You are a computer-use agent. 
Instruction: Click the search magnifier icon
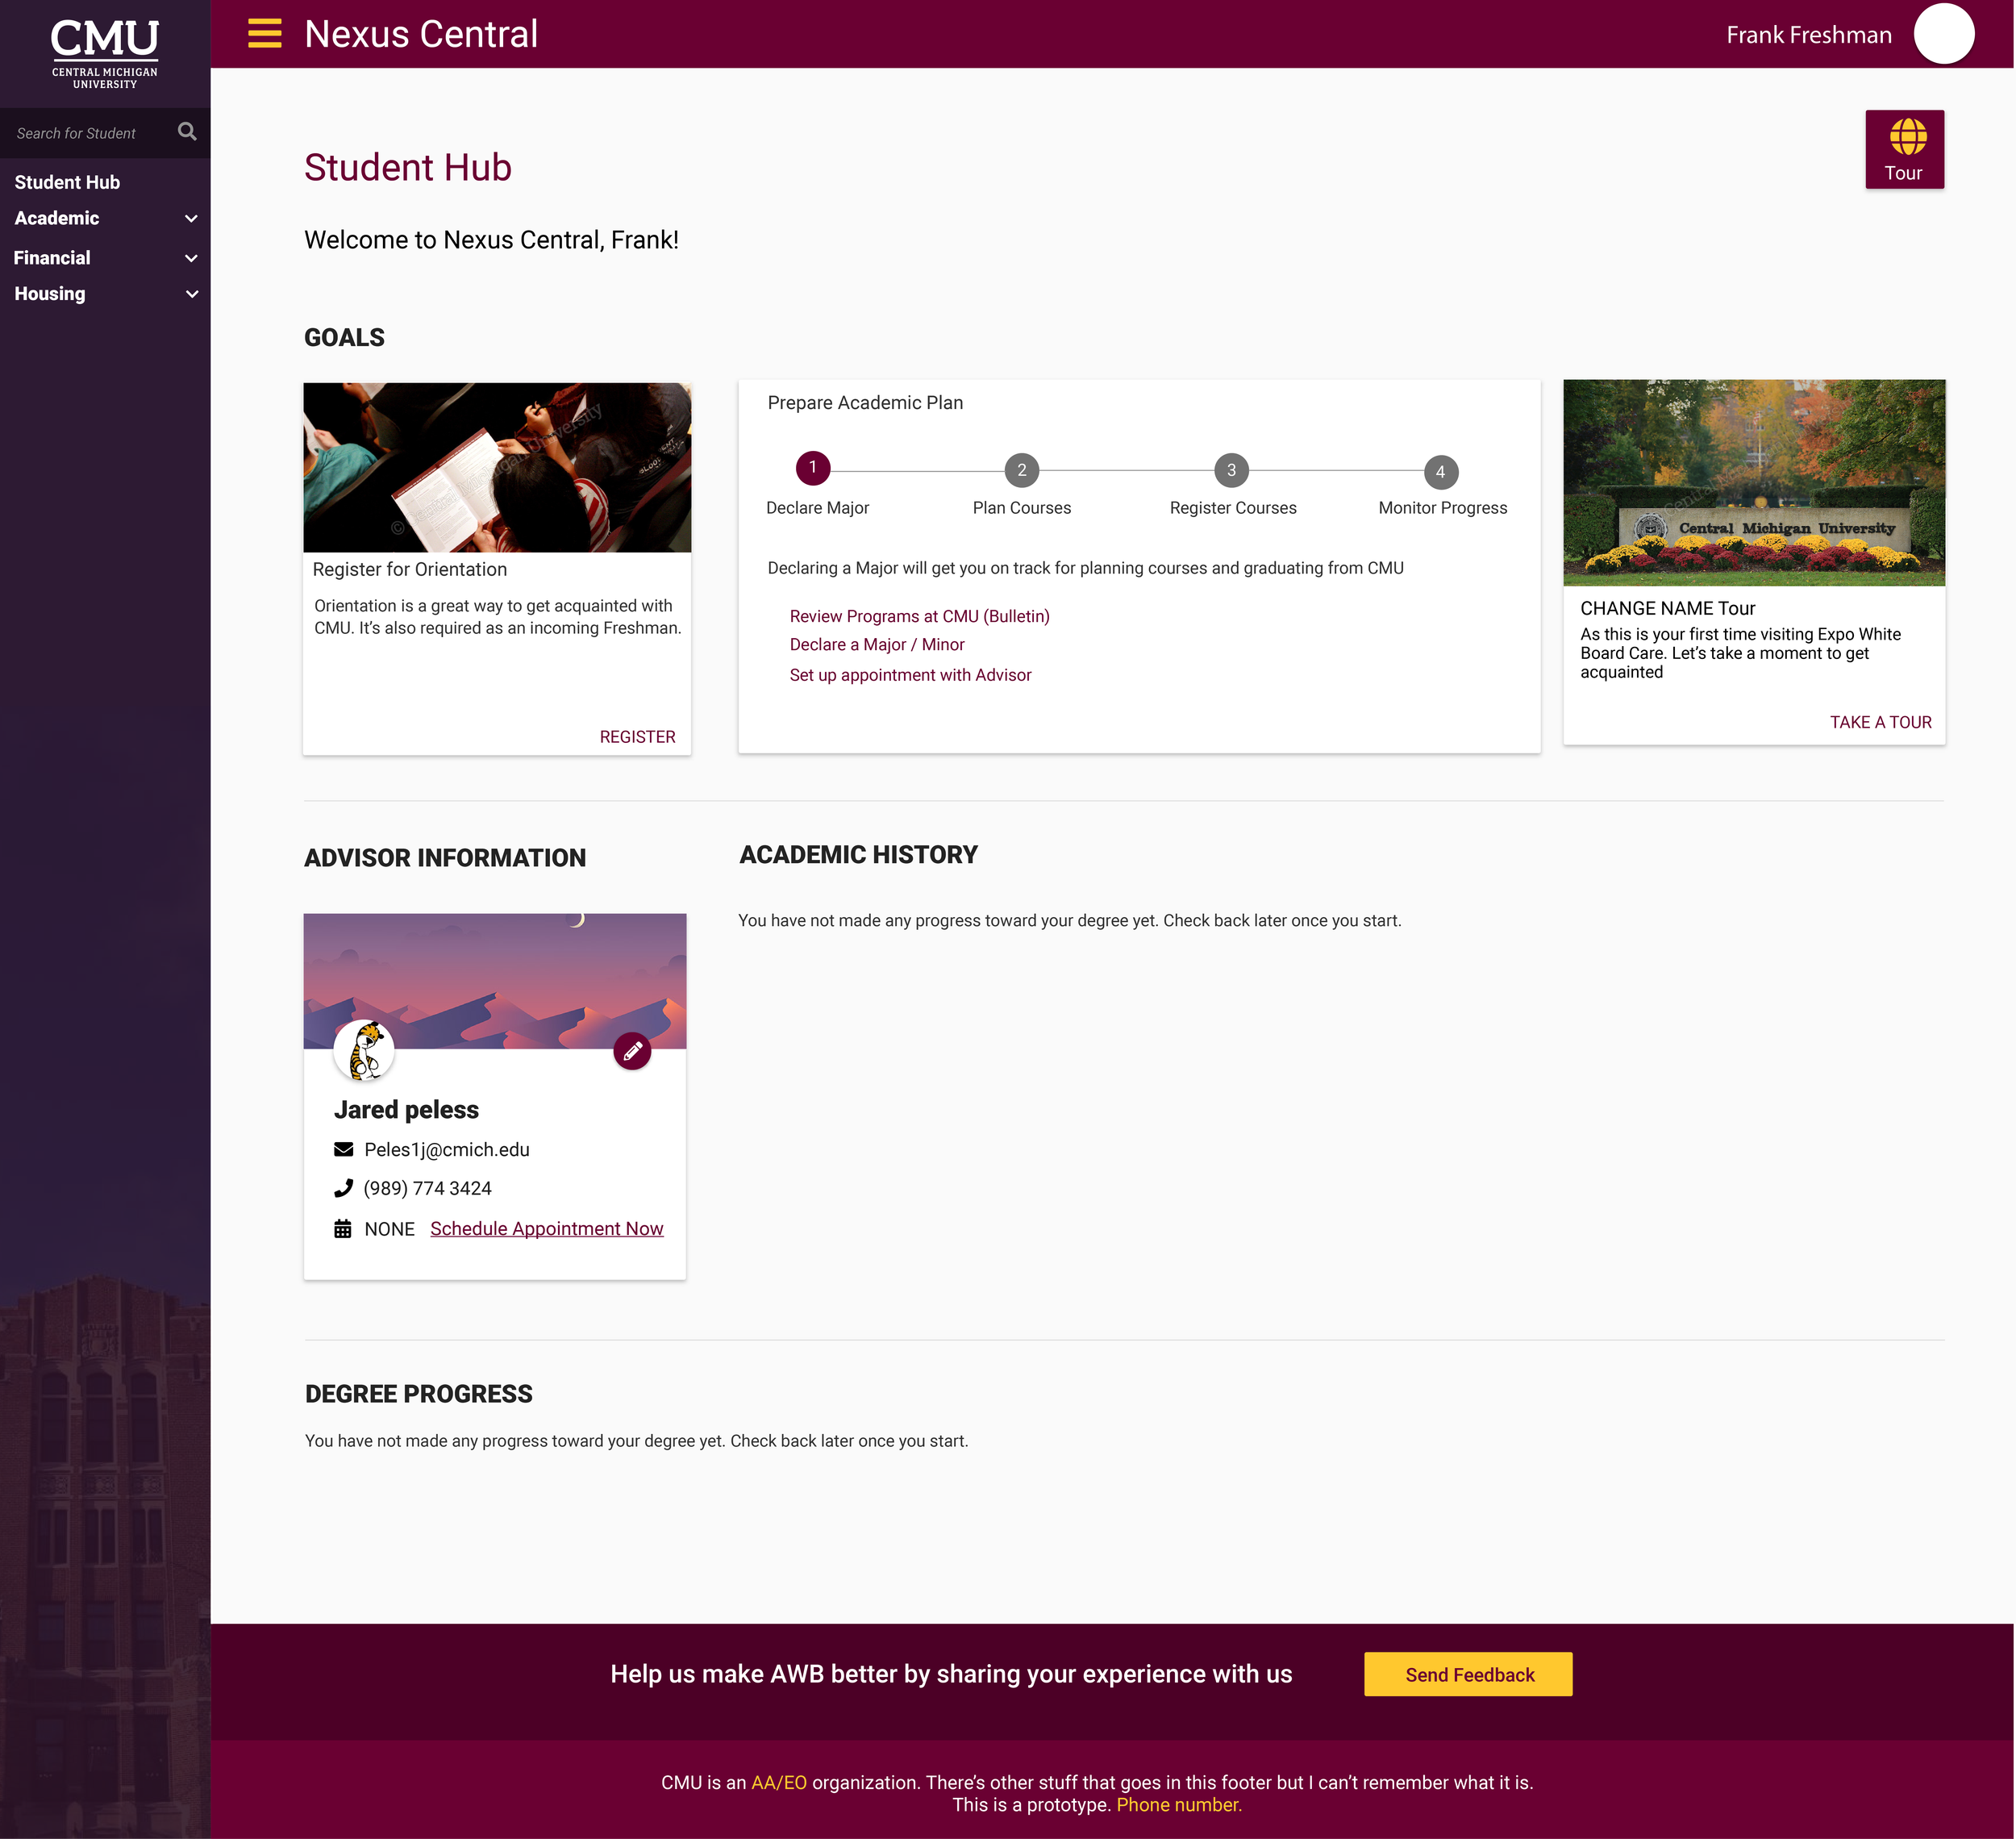187,132
